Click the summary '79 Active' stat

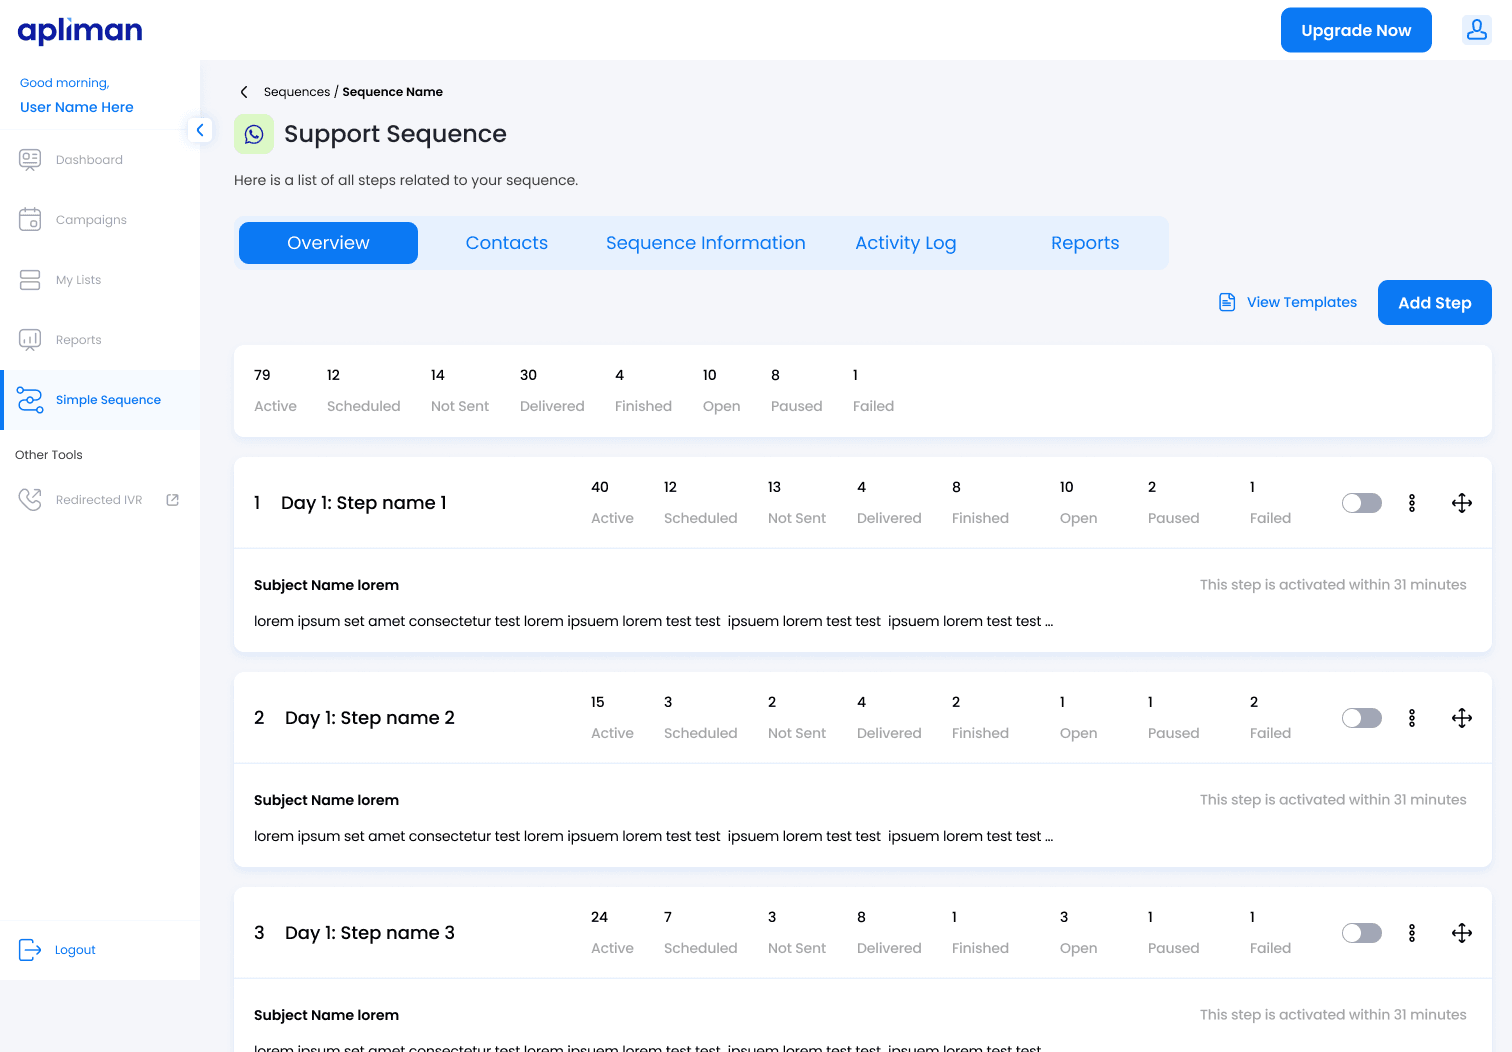pyautogui.click(x=275, y=391)
